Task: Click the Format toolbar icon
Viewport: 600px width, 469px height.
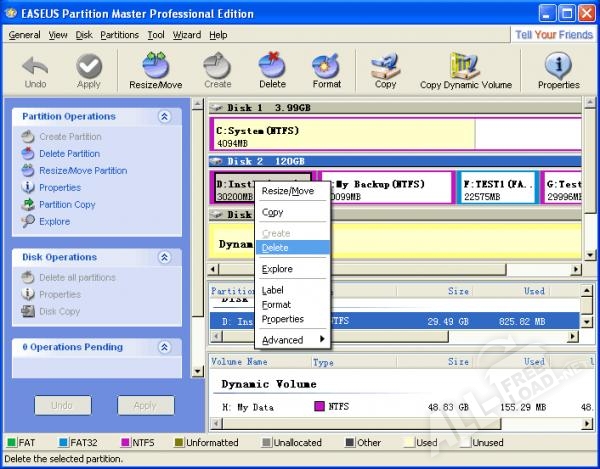Action: pyautogui.click(x=326, y=70)
